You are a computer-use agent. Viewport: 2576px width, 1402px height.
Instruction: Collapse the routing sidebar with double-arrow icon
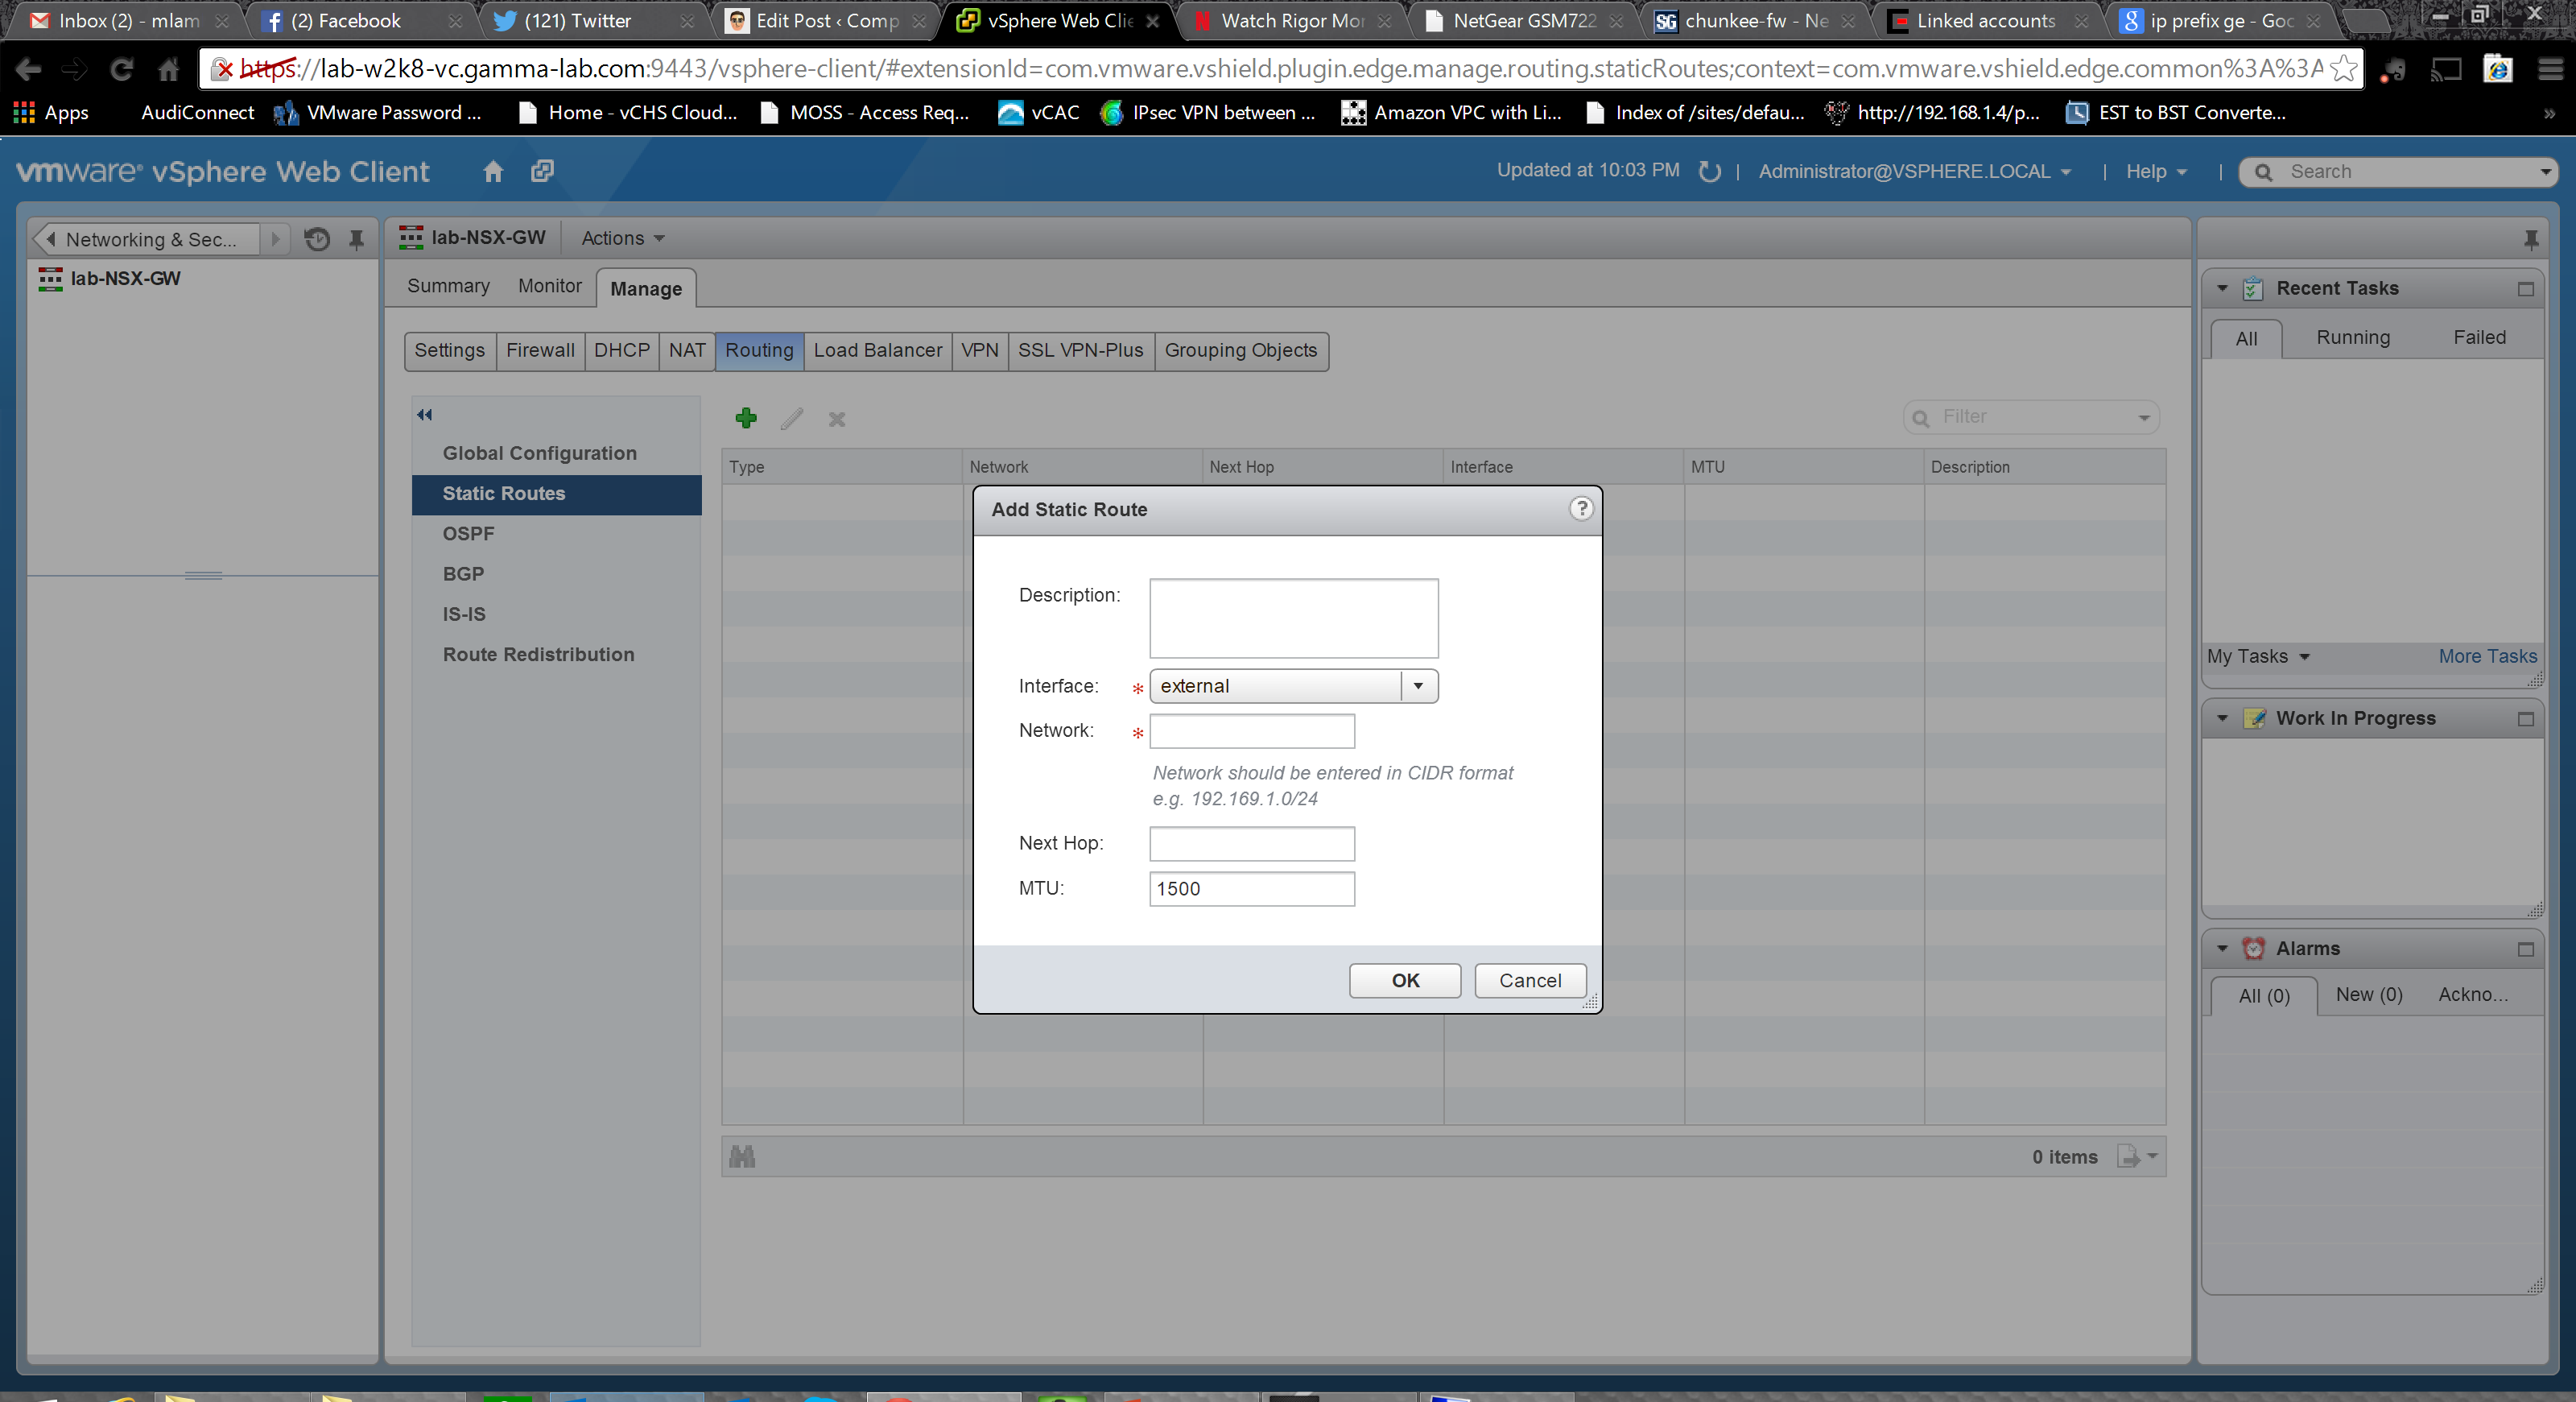point(425,414)
